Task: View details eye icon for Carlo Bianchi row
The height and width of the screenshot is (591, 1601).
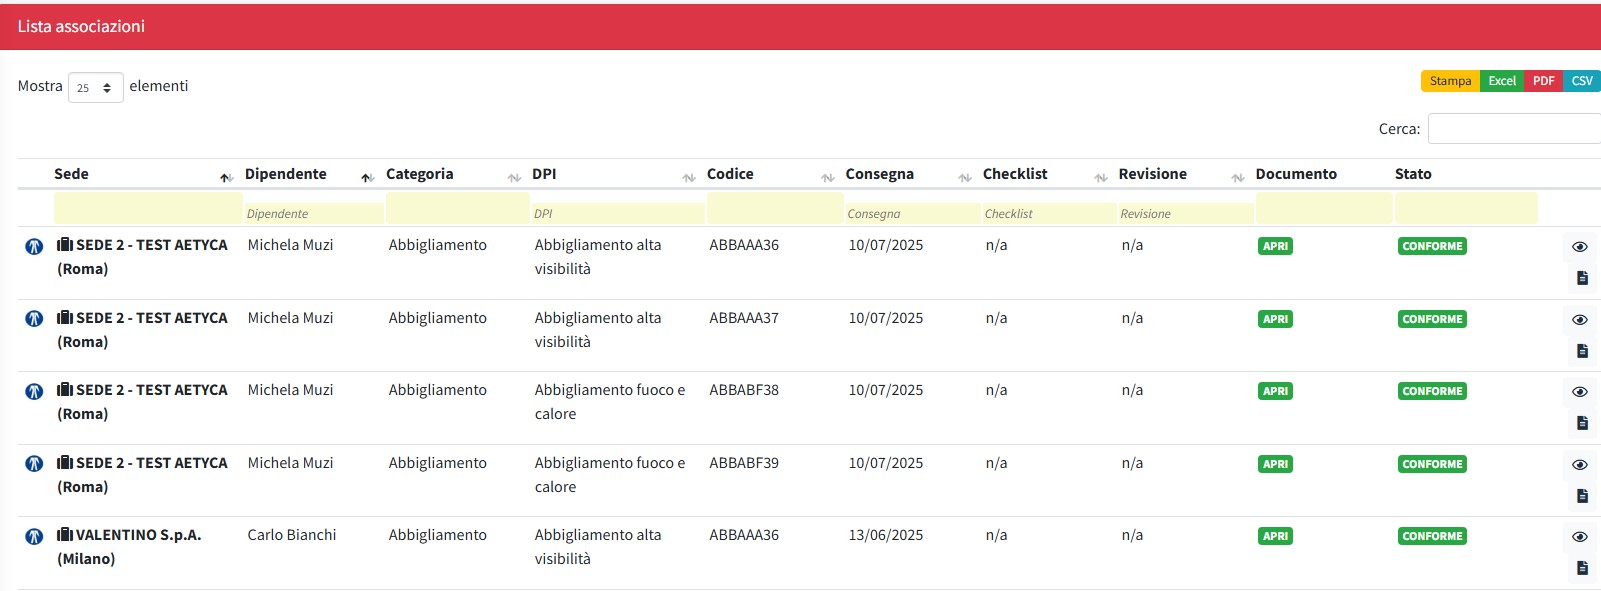Action: pyautogui.click(x=1580, y=537)
